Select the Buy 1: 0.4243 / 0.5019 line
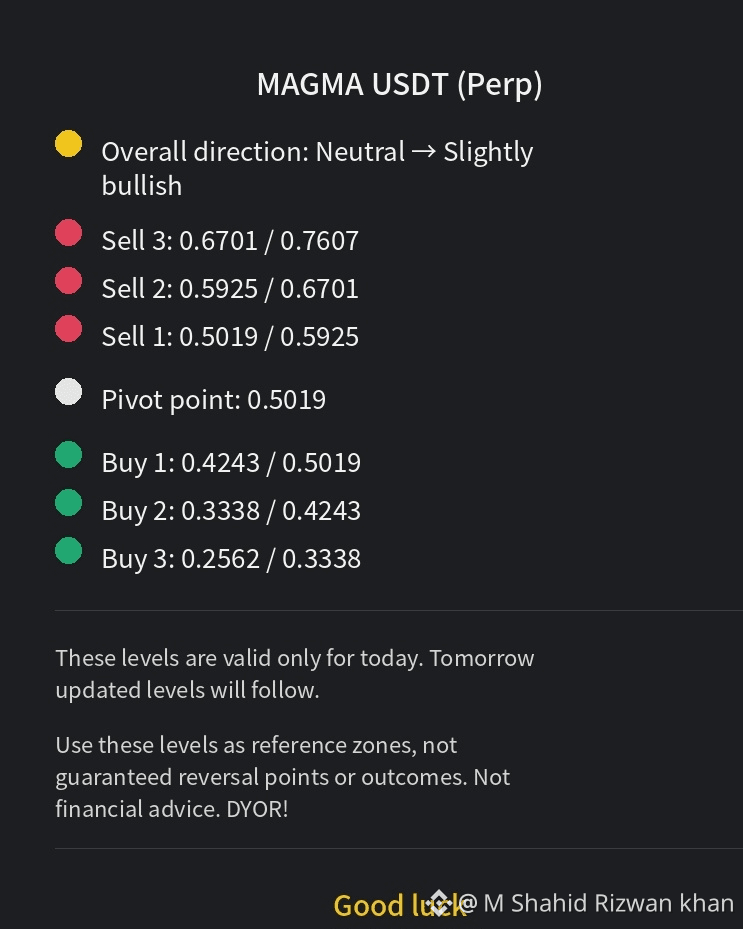 point(231,463)
